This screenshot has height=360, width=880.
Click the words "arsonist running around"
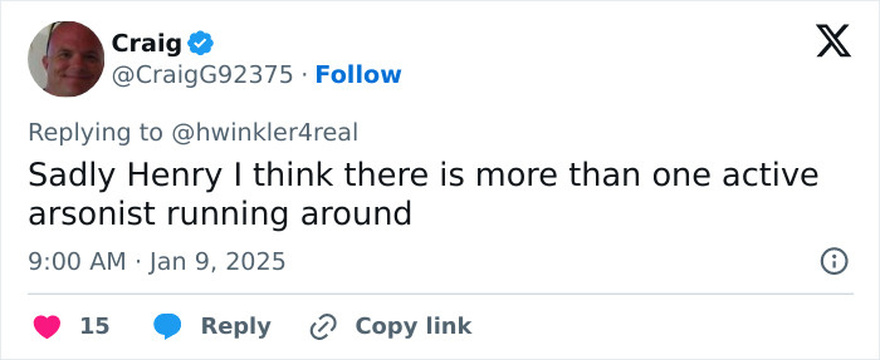(x=220, y=214)
